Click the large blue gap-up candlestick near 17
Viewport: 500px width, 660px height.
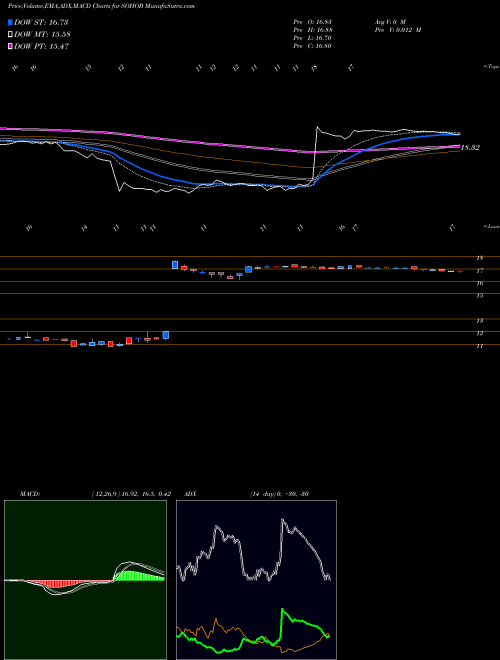point(175,265)
